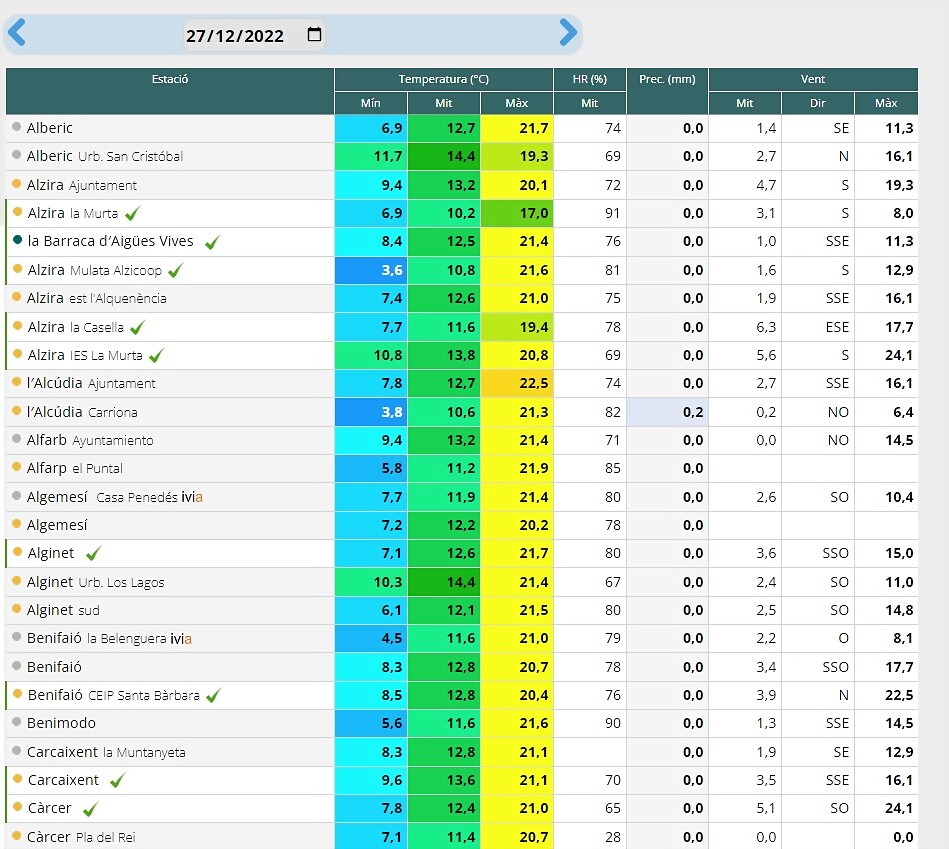Open the l'Alcúdia Ajuntament station link

(91, 383)
